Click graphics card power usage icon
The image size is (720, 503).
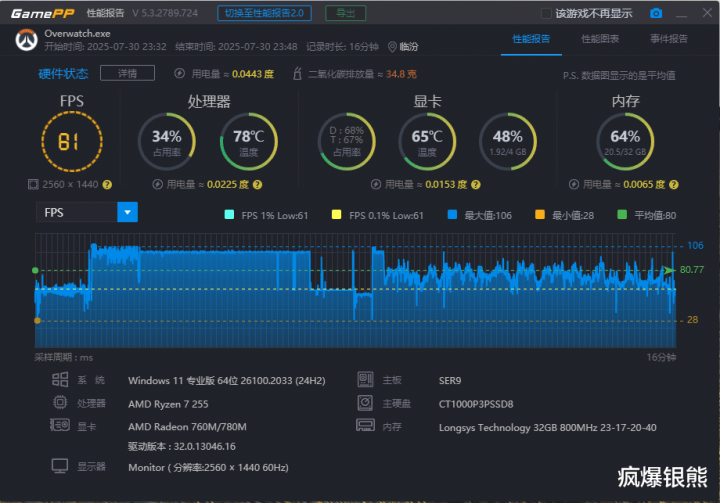point(376,185)
